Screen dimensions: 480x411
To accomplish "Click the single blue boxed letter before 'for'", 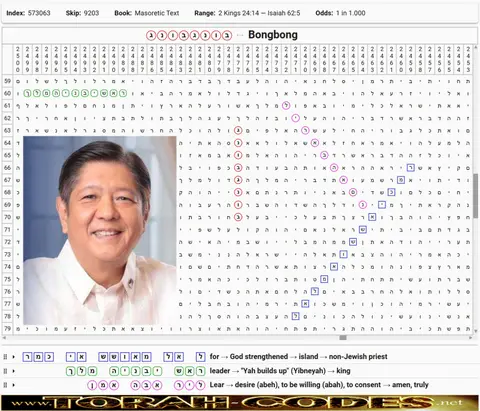I will point(200,357).
